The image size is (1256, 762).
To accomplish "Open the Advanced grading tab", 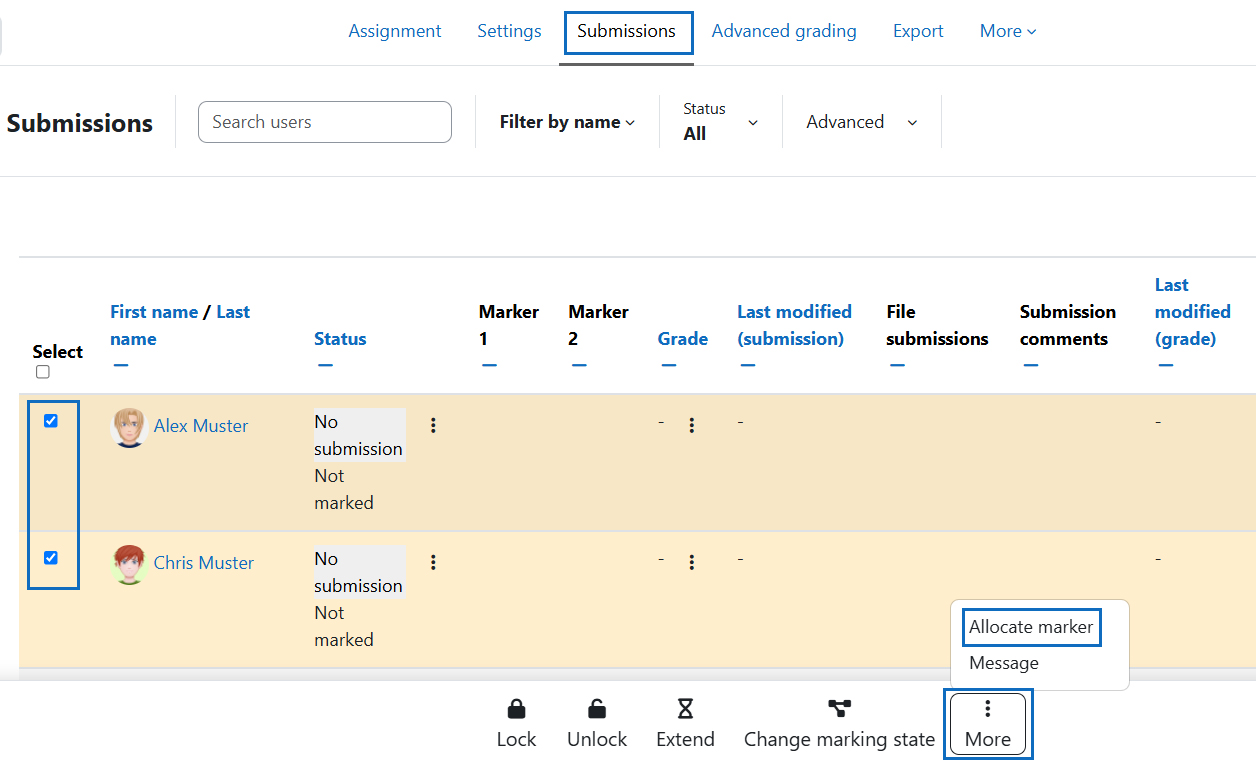I will pos(784,31).
